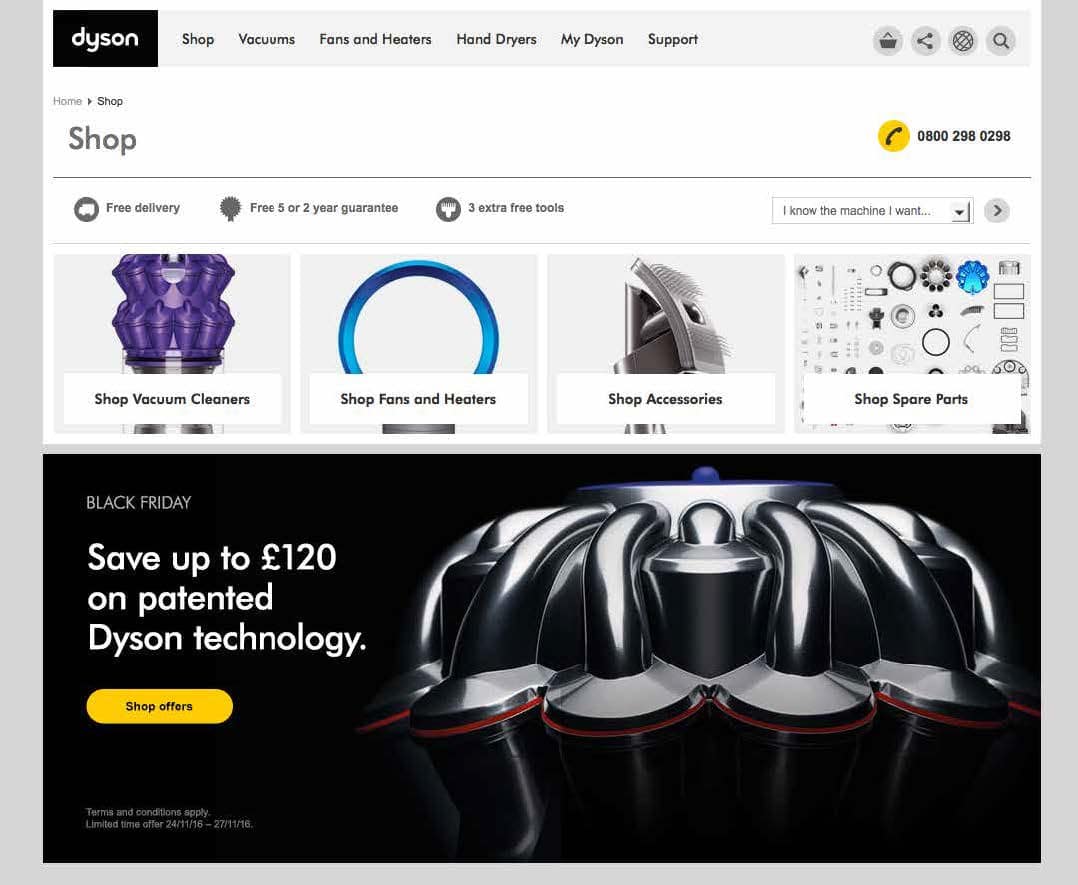
Task: Click the Home breadcrumb link
Action: click(67, 101)
